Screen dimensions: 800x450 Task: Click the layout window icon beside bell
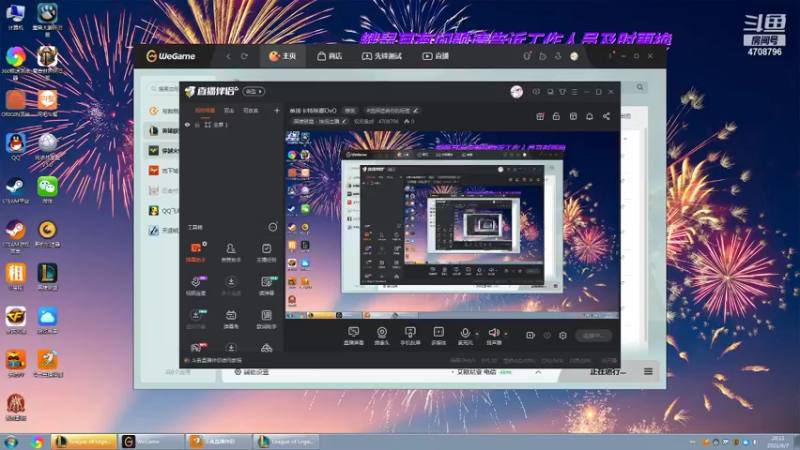click(573, 116)
